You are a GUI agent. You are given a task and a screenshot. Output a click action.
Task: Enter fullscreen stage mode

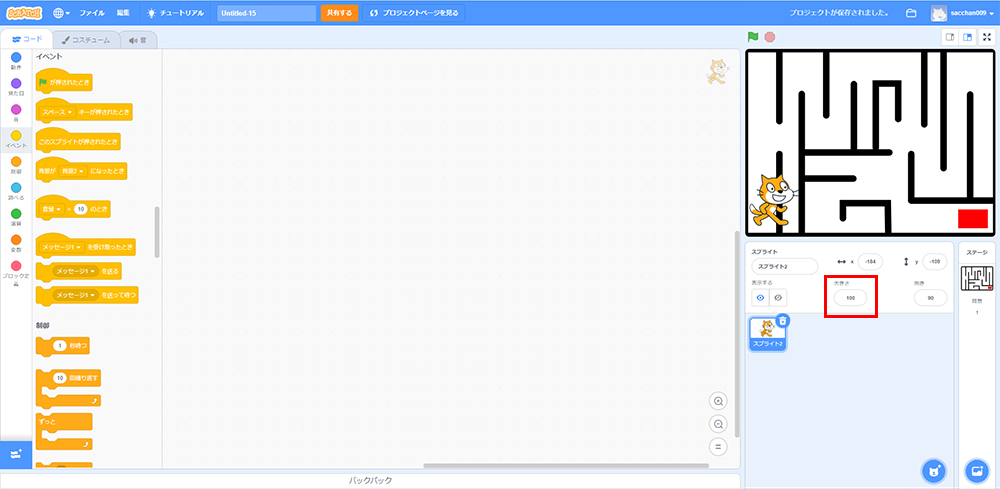coord(986,37)
